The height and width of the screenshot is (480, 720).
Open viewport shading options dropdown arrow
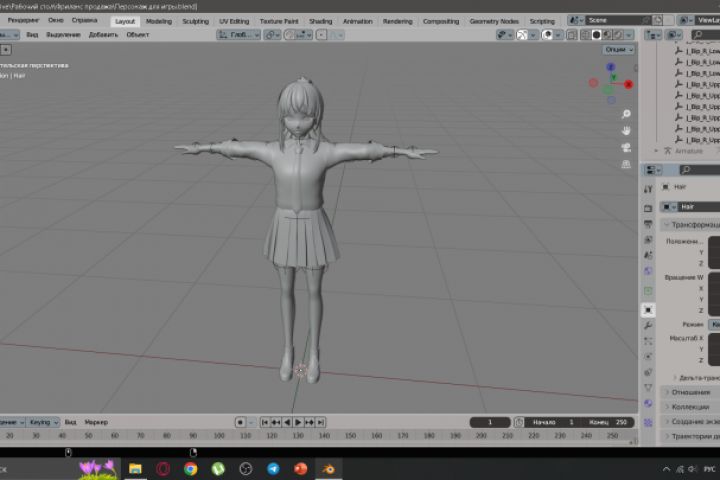629,35
